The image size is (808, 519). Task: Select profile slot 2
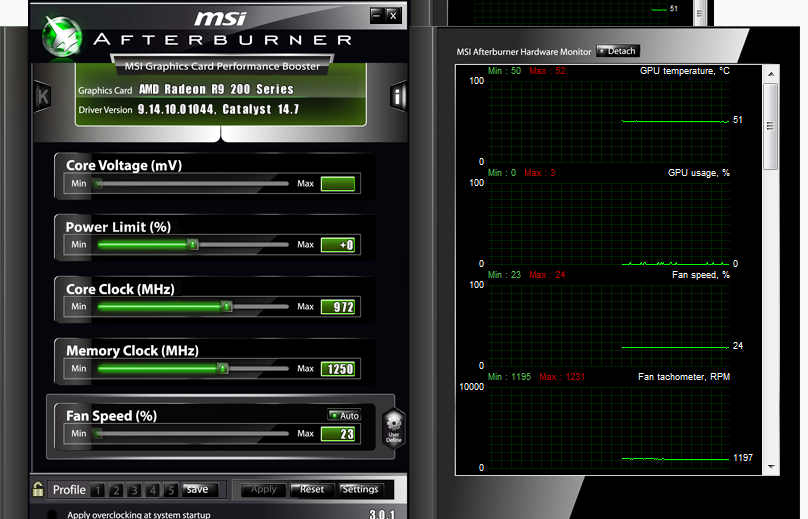tap(116, 490)
